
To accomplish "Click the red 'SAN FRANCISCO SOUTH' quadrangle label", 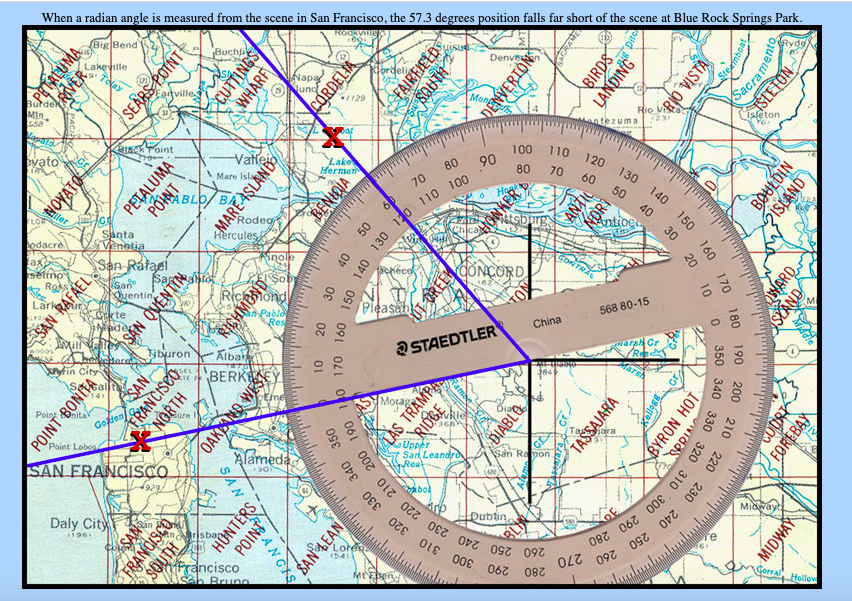I will click(152, 547).
